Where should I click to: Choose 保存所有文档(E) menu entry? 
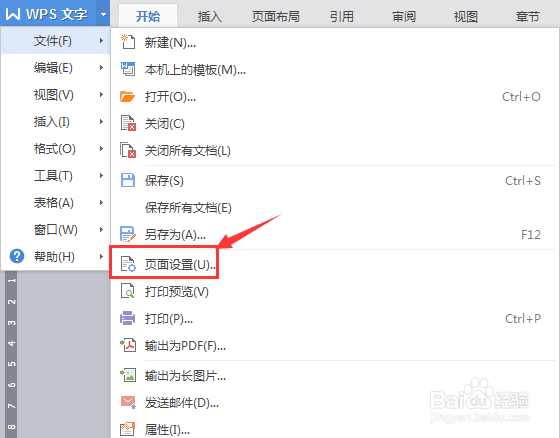pyautogui.click(x=335, y=208)
